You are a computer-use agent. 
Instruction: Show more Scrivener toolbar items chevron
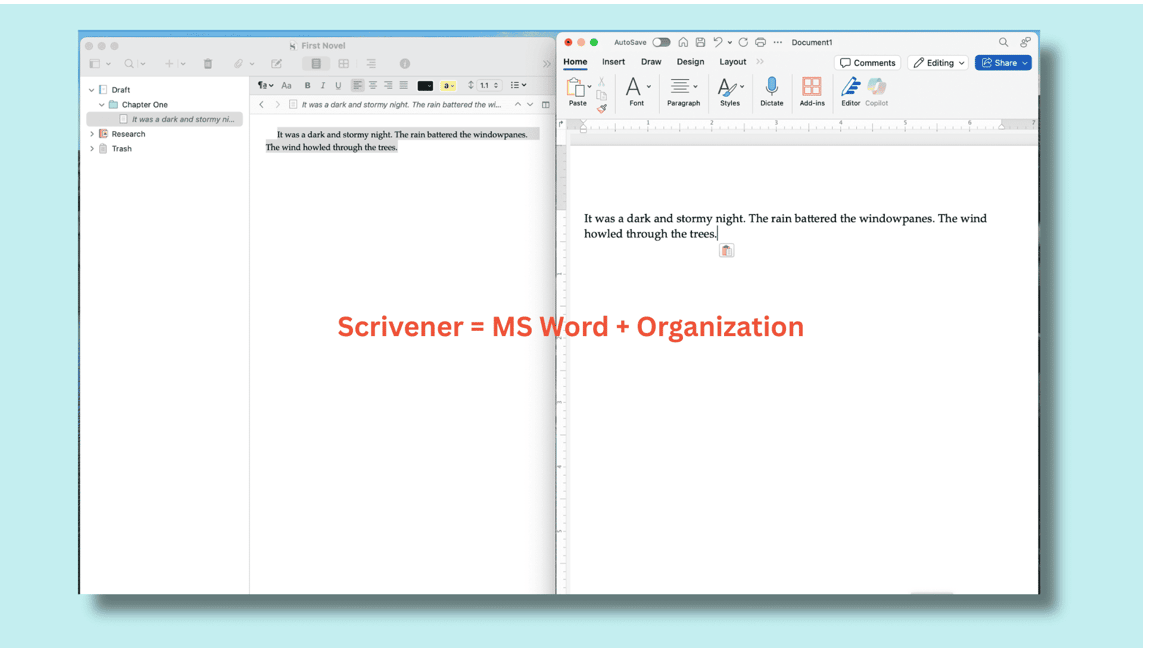546,64
